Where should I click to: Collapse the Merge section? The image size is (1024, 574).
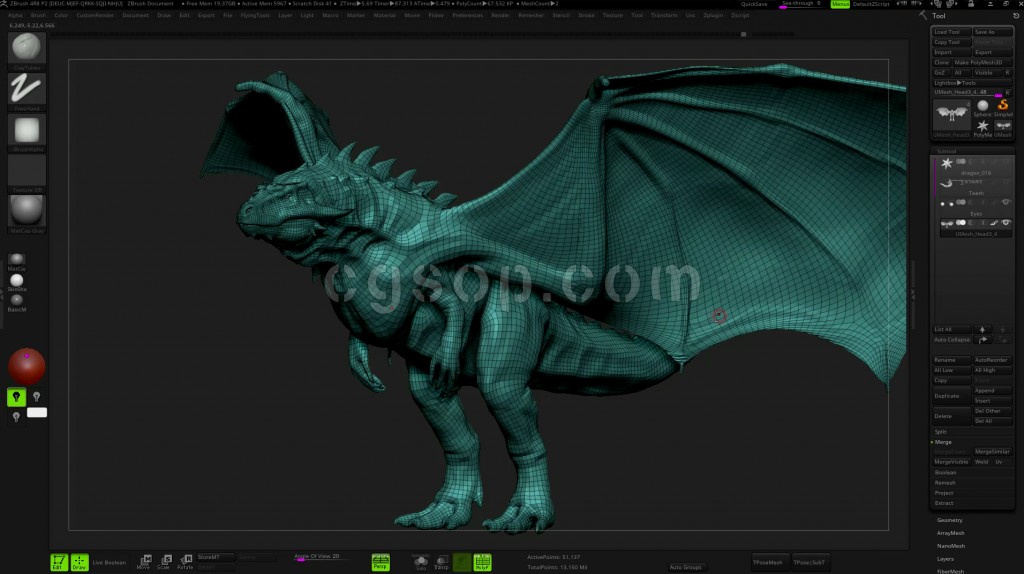click(942, 441)
